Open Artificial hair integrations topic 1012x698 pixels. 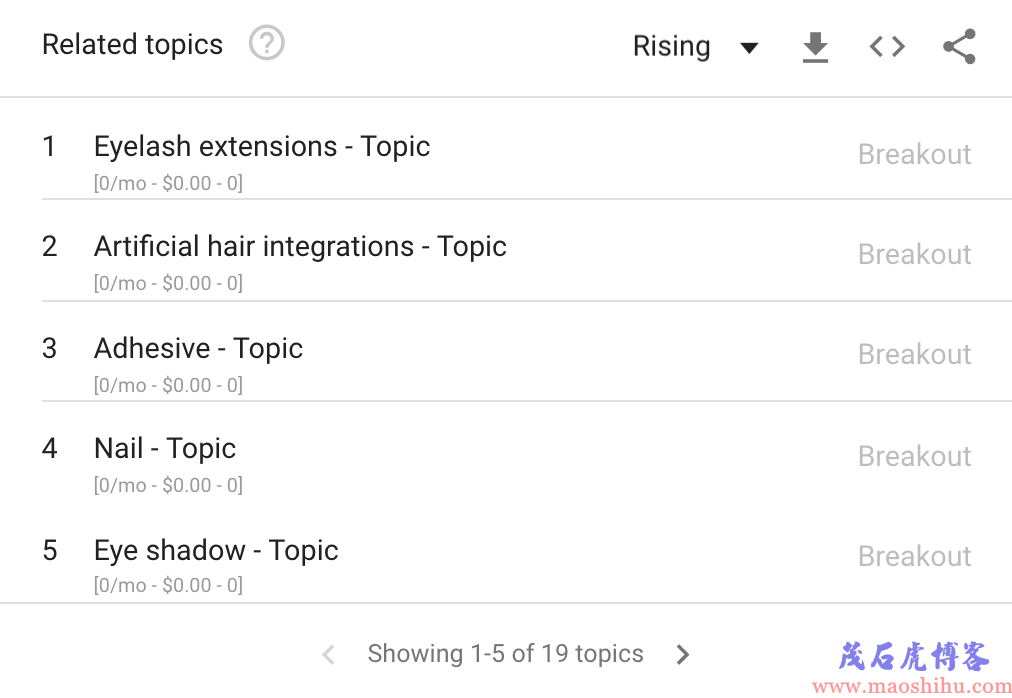coord(300,247)
